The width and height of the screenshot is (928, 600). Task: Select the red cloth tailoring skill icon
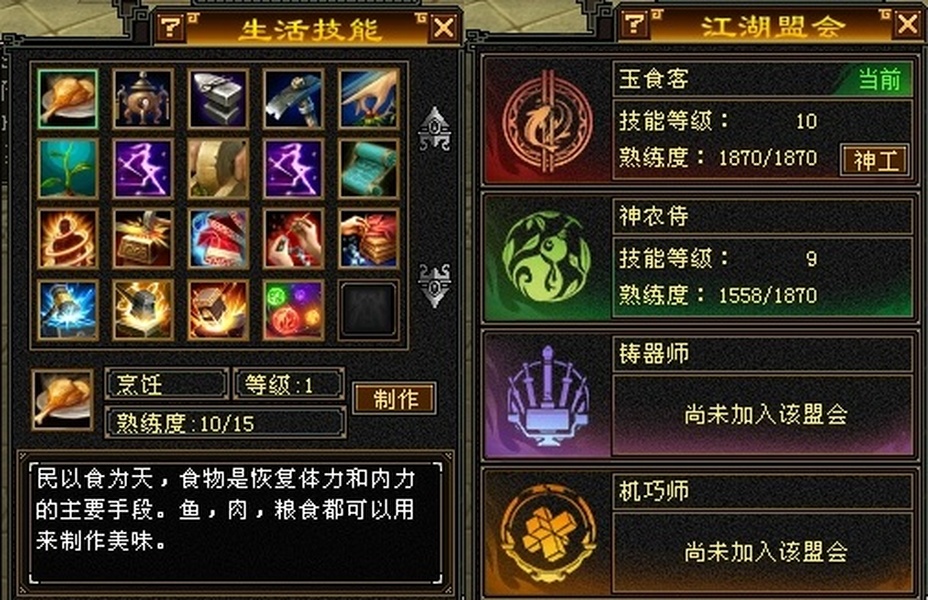pos(218,239)
